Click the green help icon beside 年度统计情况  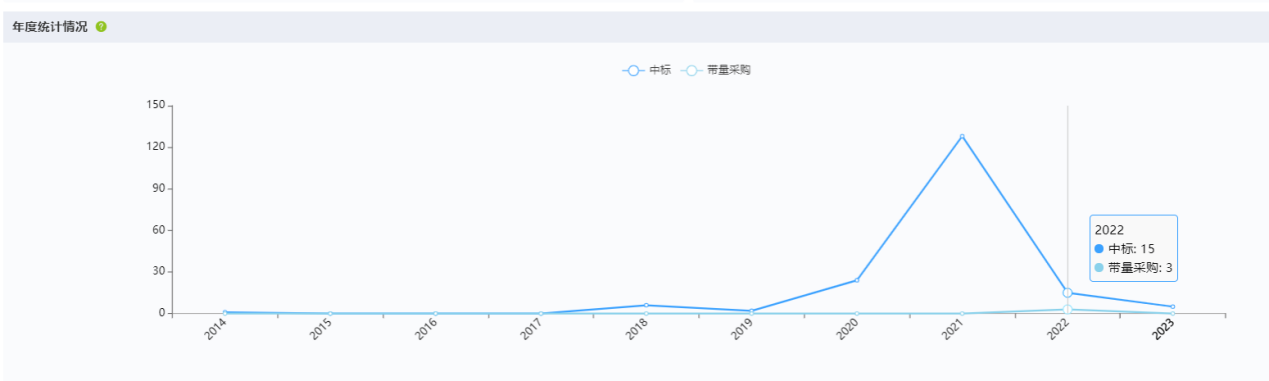(x=101, y=27)
